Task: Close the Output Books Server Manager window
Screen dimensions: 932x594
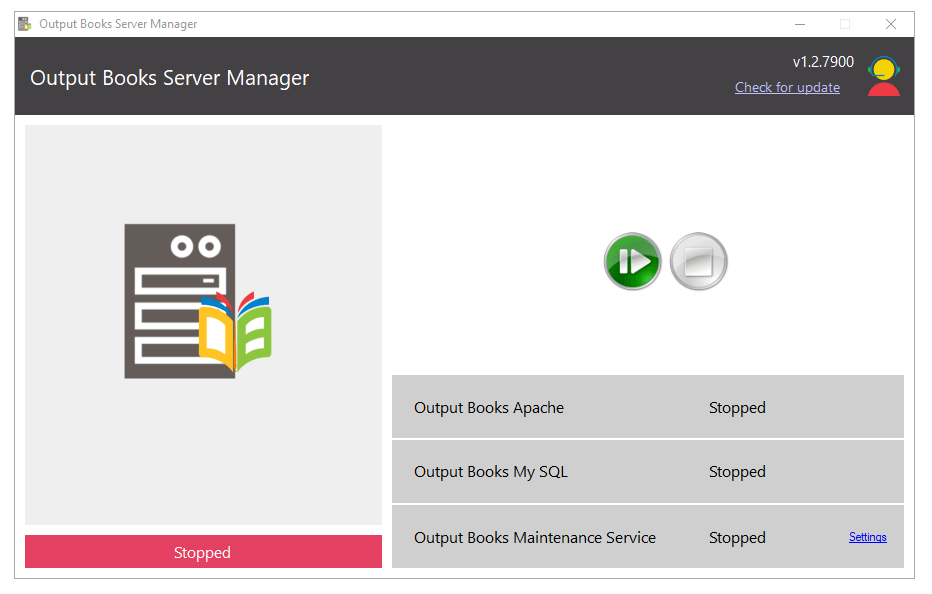Action: pyautogui.click(x=890, y=24)
